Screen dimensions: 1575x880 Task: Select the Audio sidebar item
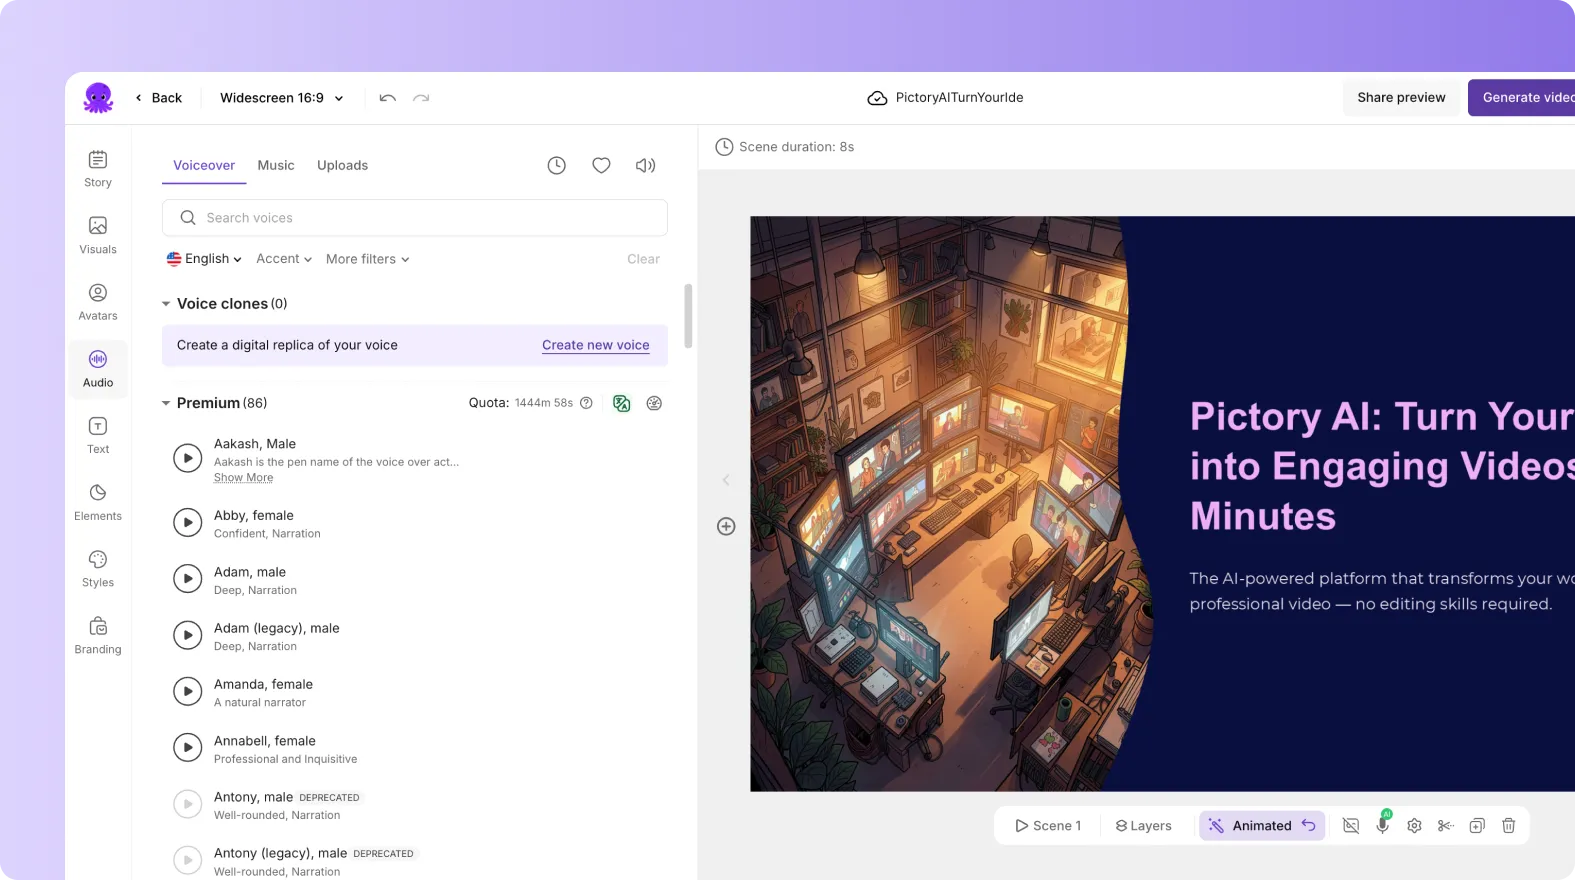(x=98, y=369)
